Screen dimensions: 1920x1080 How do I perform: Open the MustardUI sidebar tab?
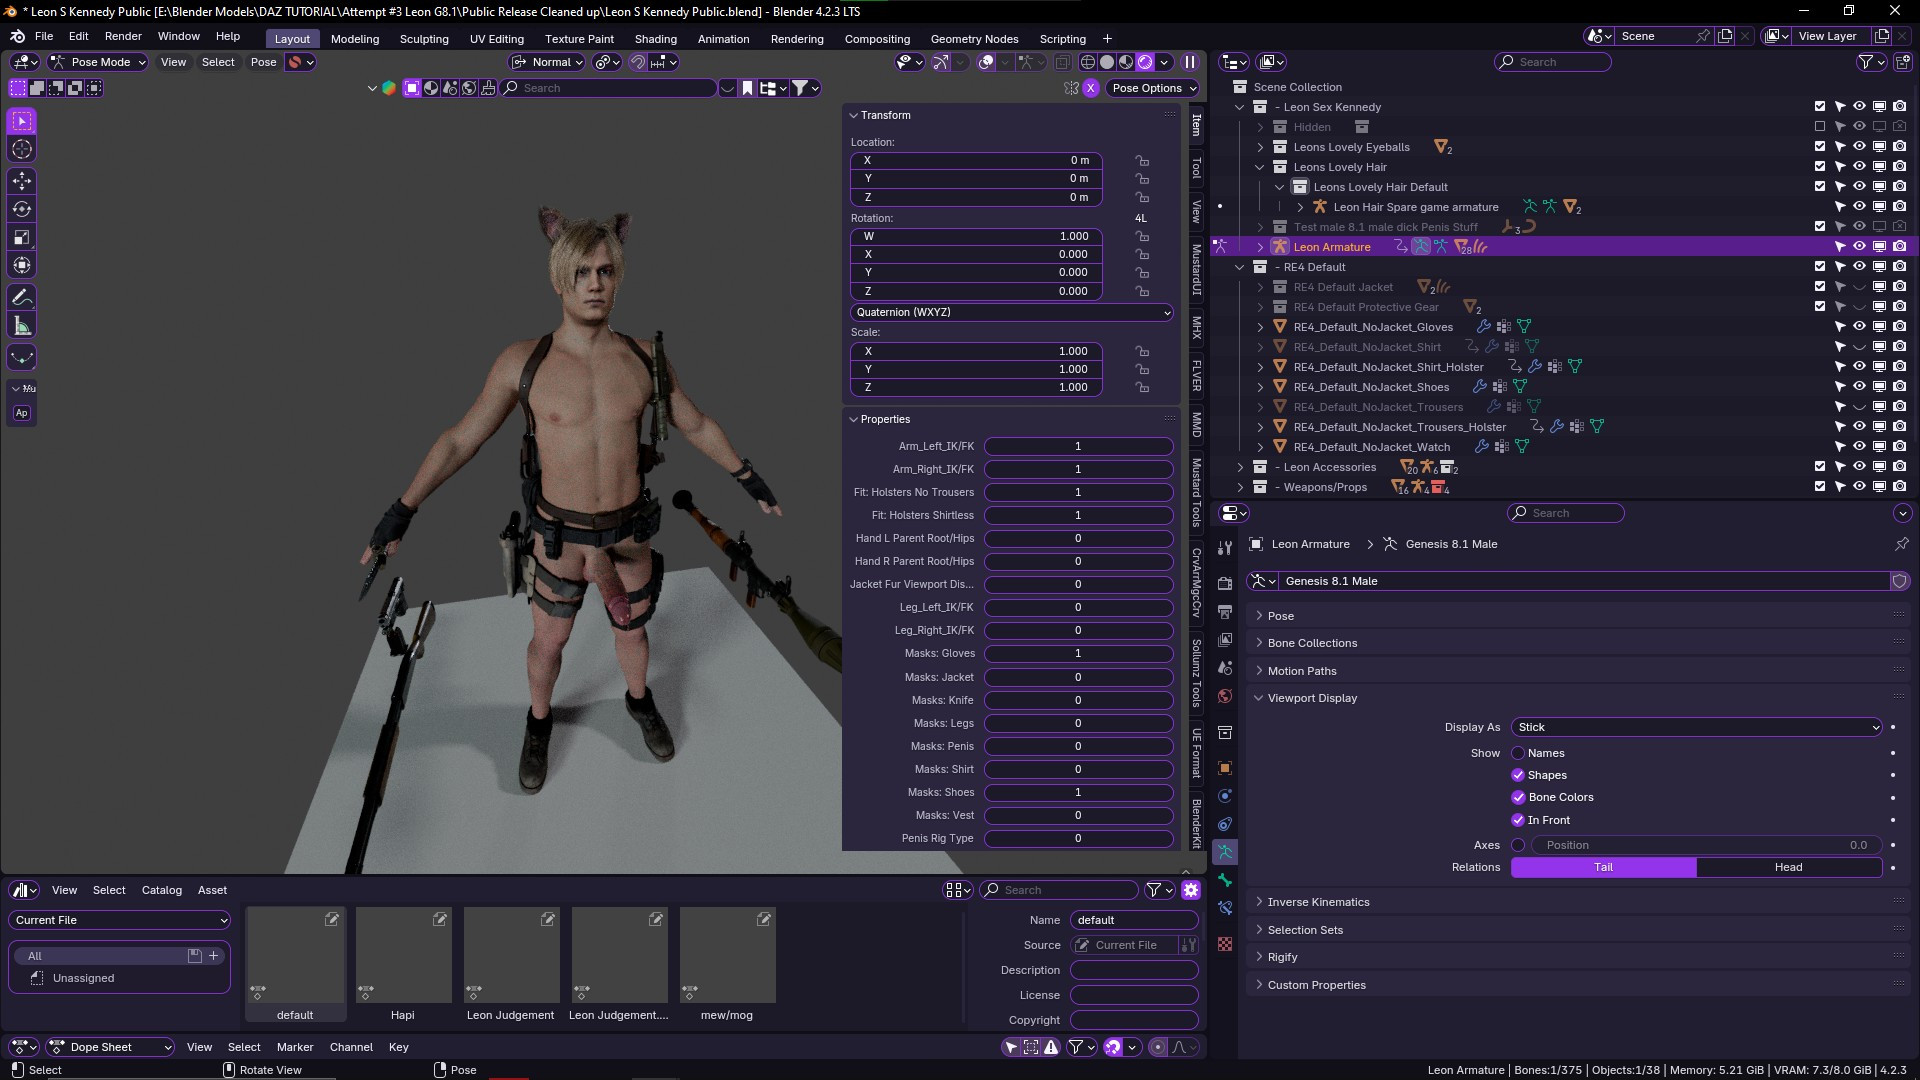[x=1196, y=270]
